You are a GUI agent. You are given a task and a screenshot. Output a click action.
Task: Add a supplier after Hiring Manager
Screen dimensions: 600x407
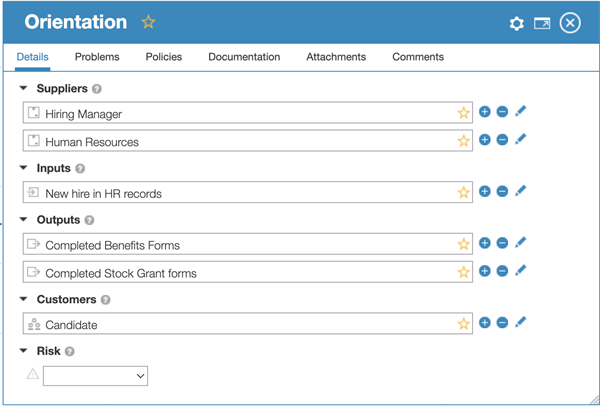tap(485, 113)
